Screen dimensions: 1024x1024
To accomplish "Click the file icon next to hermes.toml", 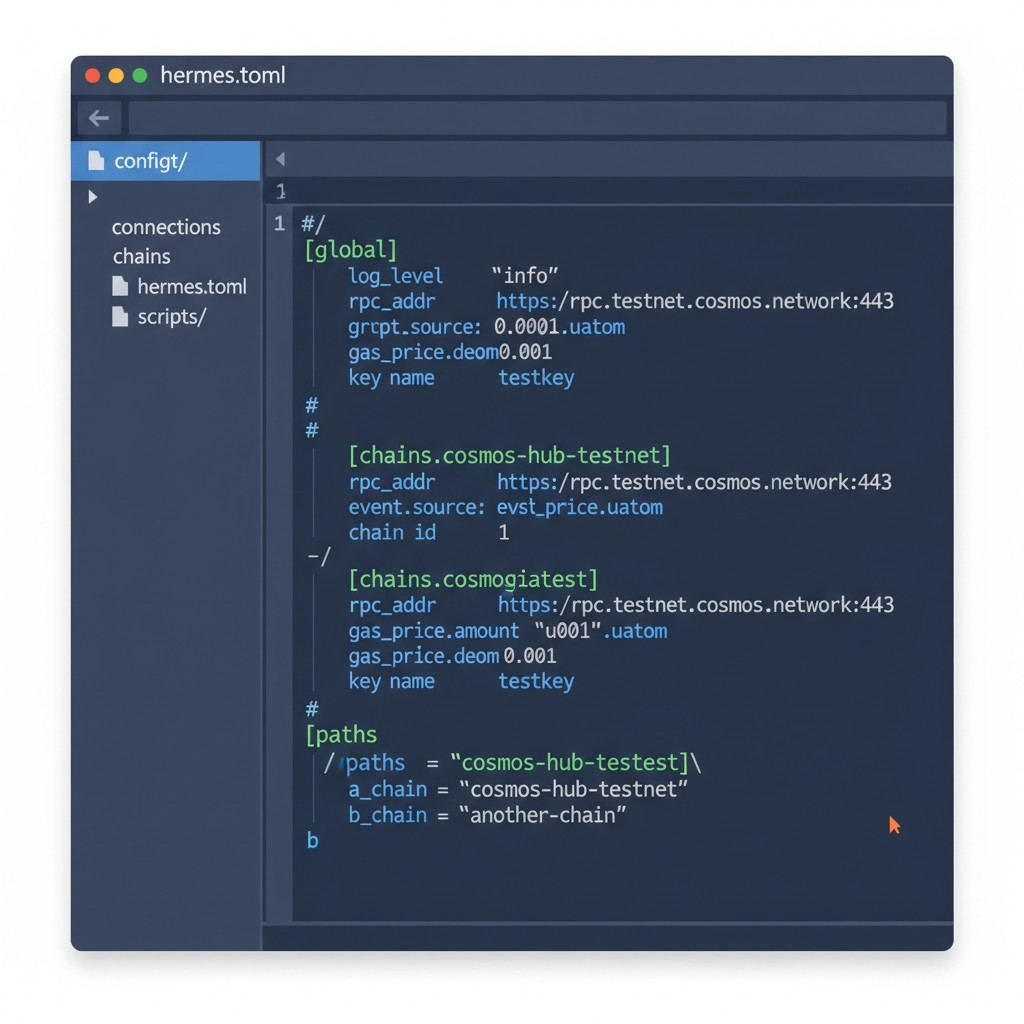I will 118,286.
